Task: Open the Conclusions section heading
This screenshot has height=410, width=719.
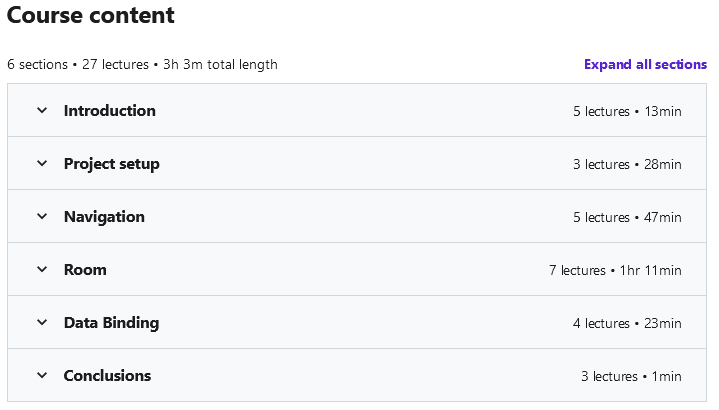Action: [107, 376]
